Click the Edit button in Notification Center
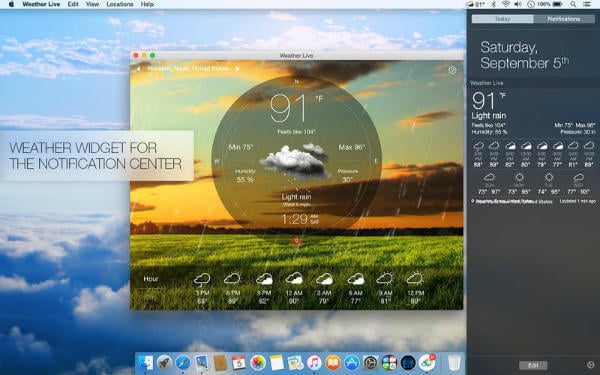The width and height of the screenshot is (600, 375). click(533, 365)
